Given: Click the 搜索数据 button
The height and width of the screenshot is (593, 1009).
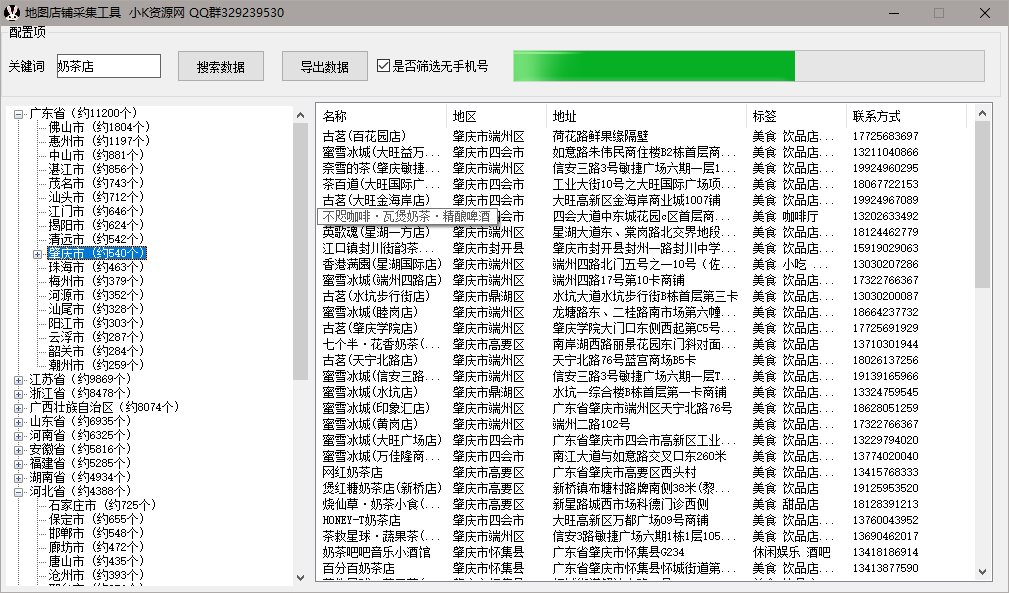Looking at the screenshot, I should (221, 67).
